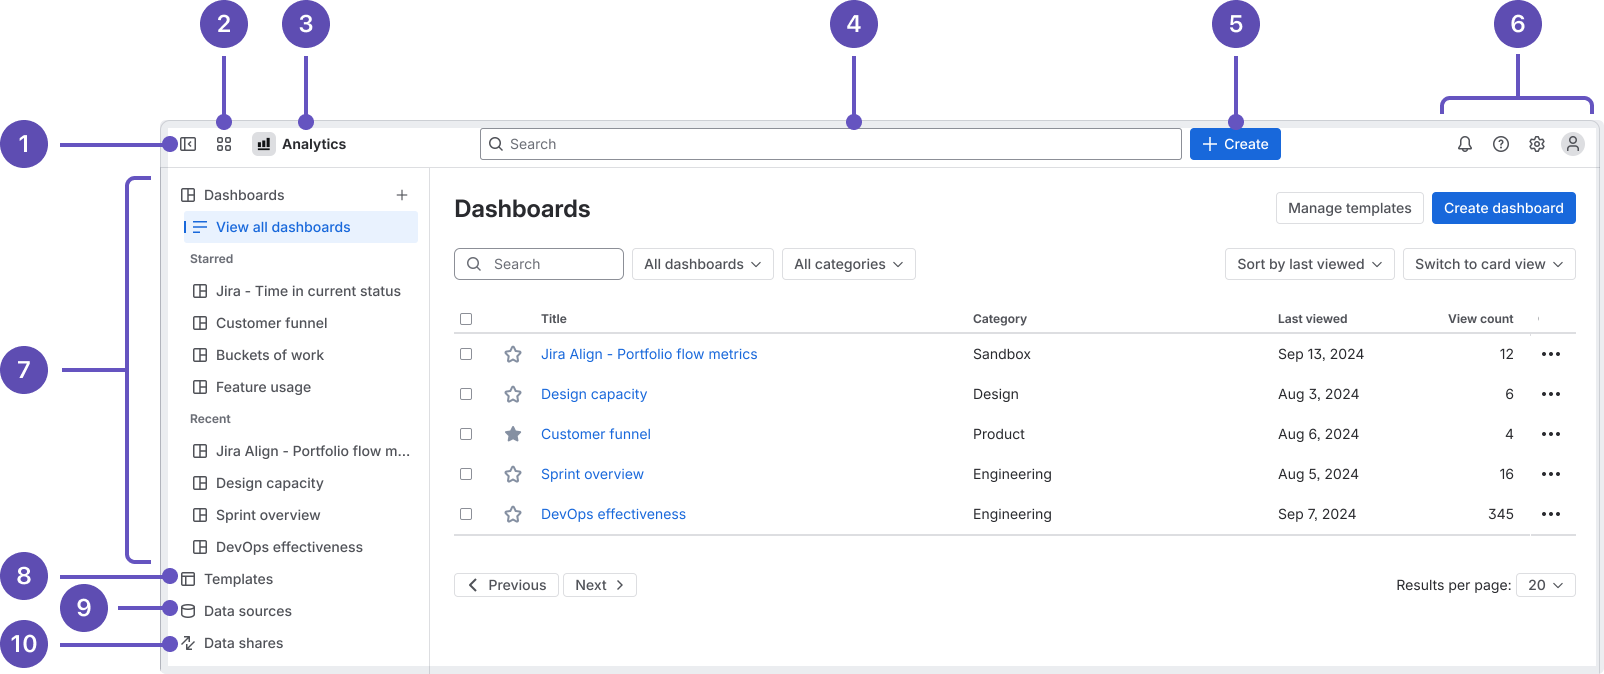1604x674 pixels.
Task: Open Templates in the sidebar
Action: click(x=238, y=579)
